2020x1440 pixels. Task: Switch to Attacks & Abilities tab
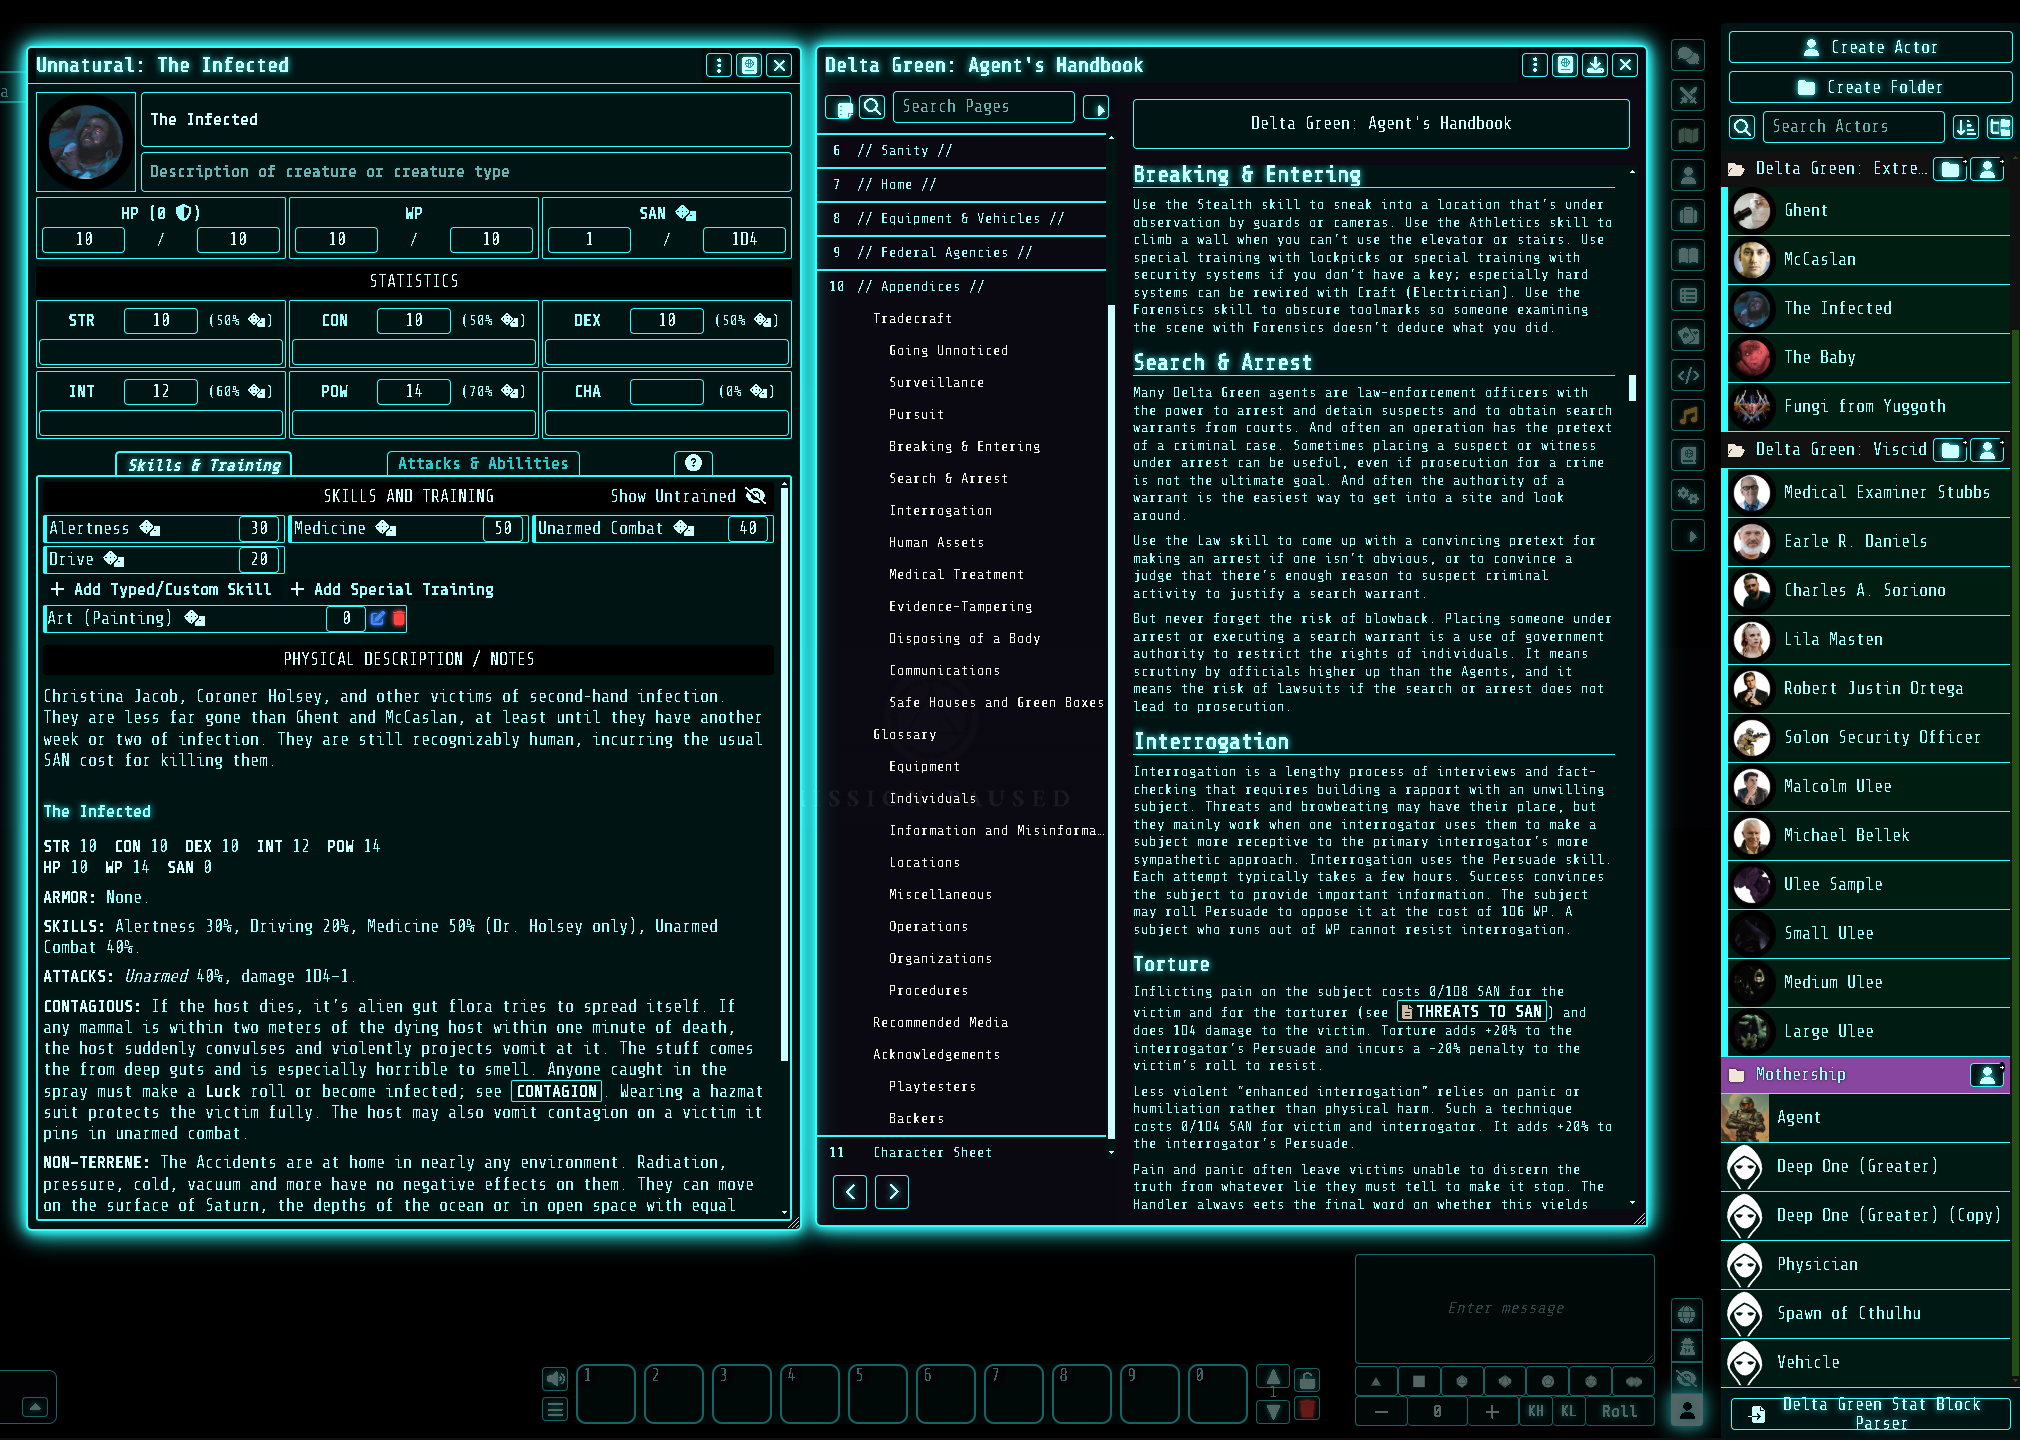tap(483, 464)
